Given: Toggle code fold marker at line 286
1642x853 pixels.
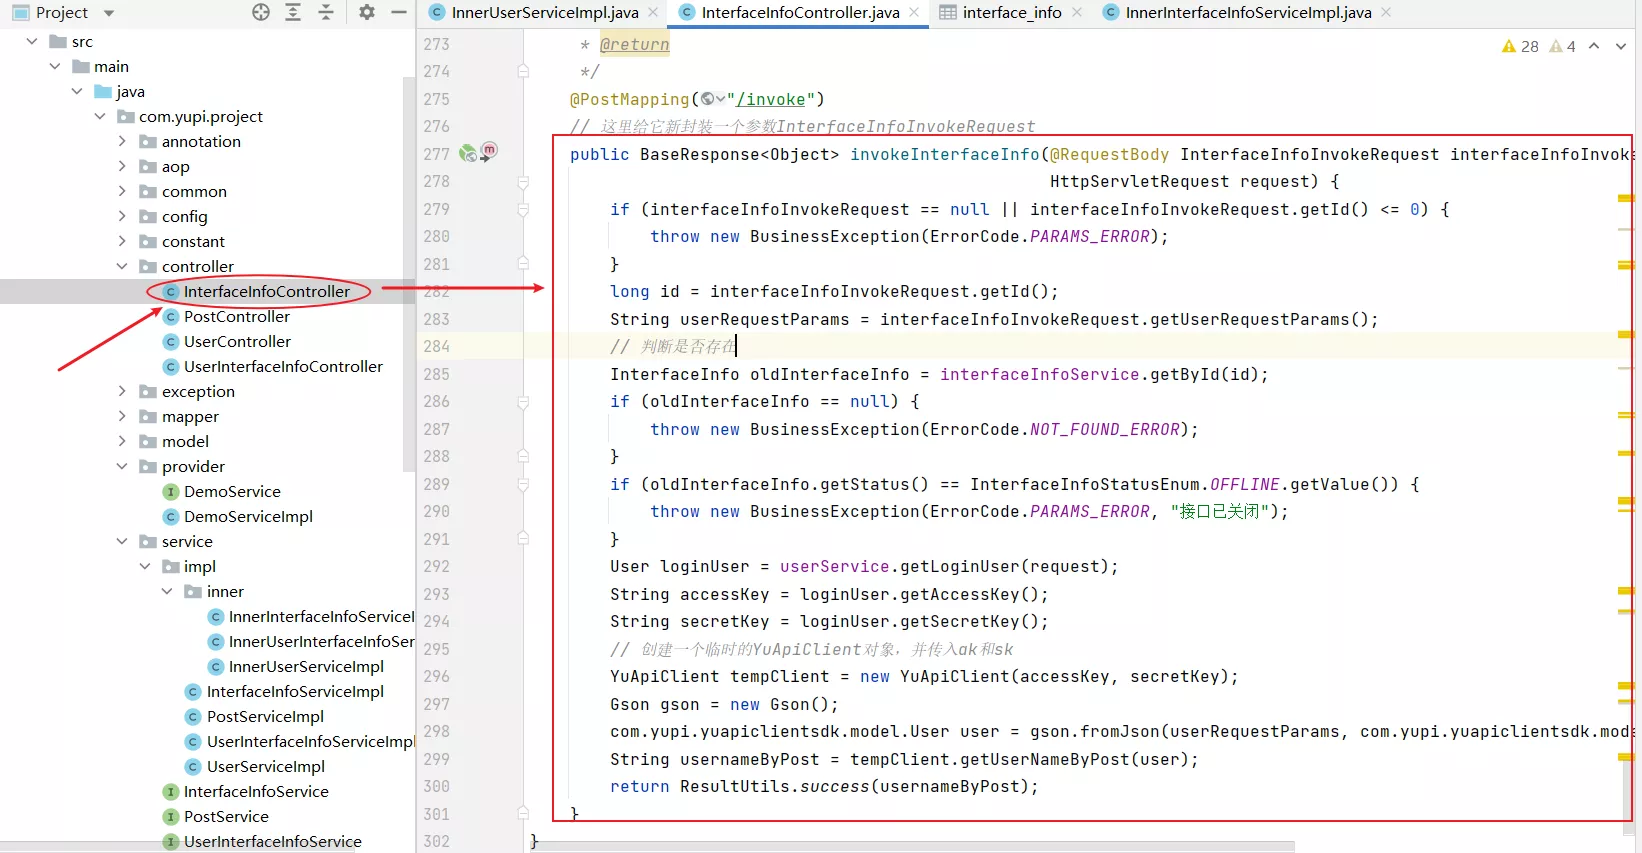Looking at the screenshot, I should pos(523,402).
